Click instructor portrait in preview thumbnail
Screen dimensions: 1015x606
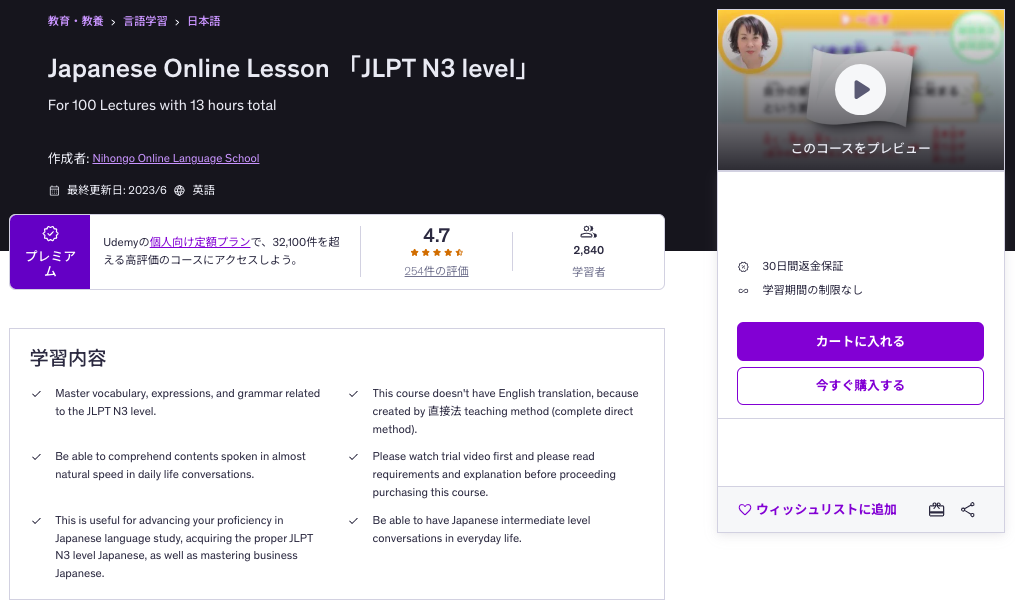[750, 42]
